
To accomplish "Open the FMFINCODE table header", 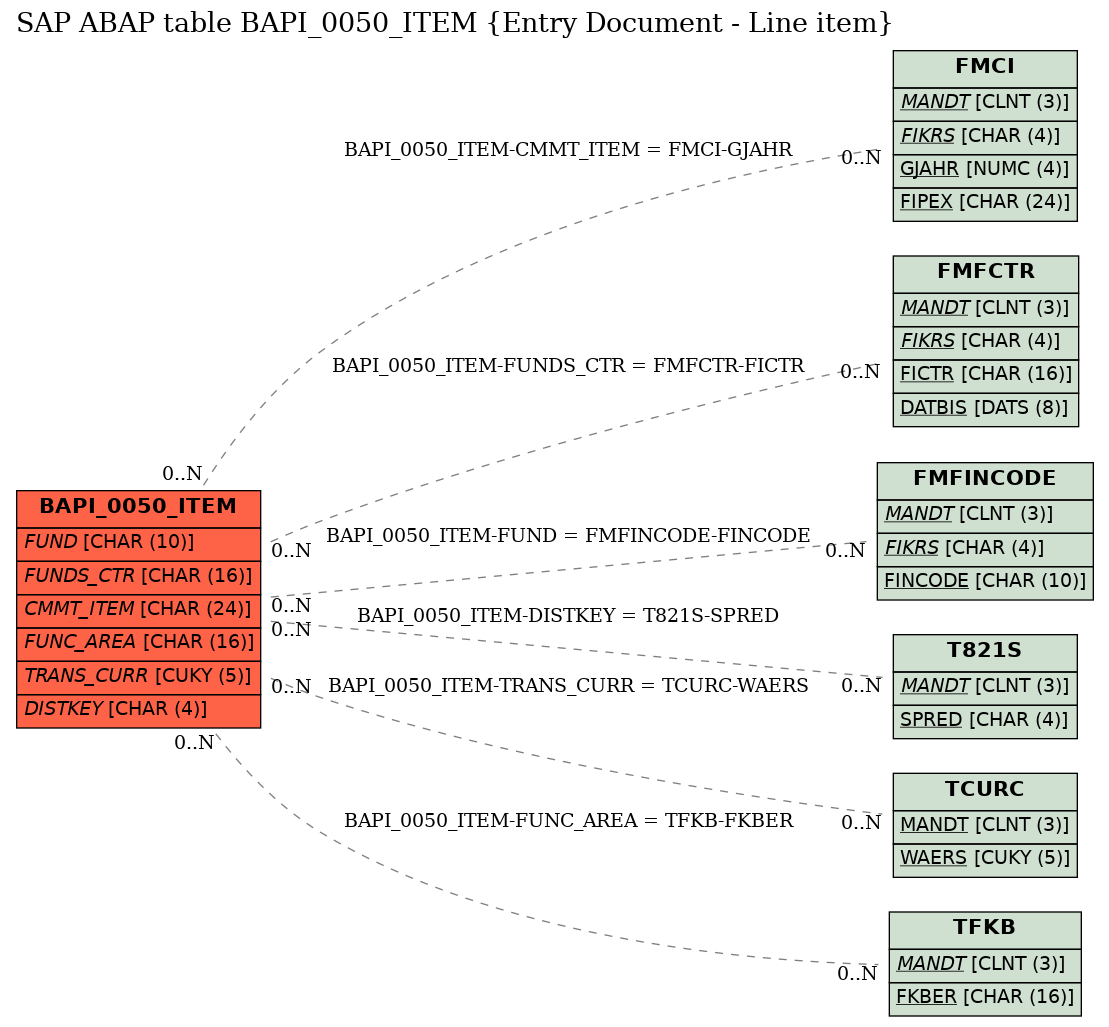I will [x=985, y=480].
